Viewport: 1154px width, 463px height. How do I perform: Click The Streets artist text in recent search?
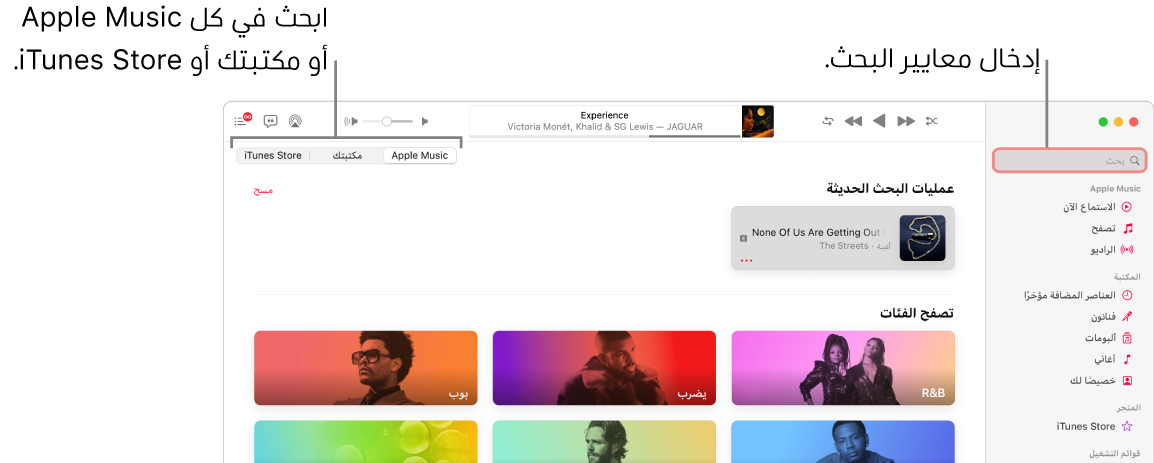(x=844, y=246)
